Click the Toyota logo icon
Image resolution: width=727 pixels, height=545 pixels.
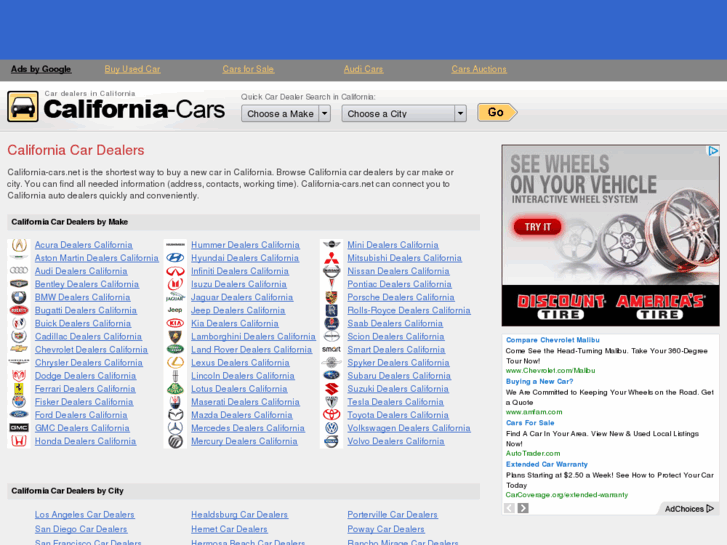332,415
